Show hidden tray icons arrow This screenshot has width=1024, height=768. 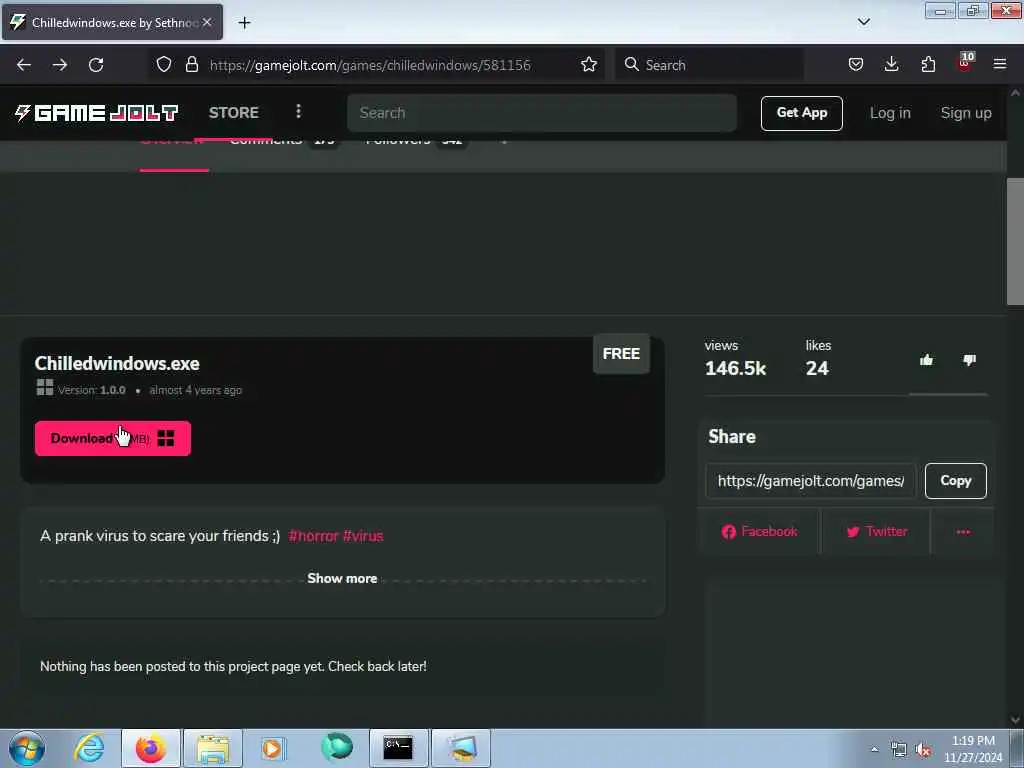tap(874, 749)
